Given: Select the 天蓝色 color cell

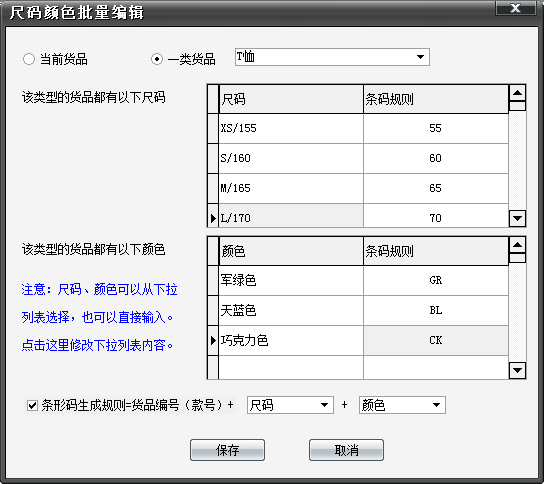Looking at the screenshot, I should coord(291,311).
